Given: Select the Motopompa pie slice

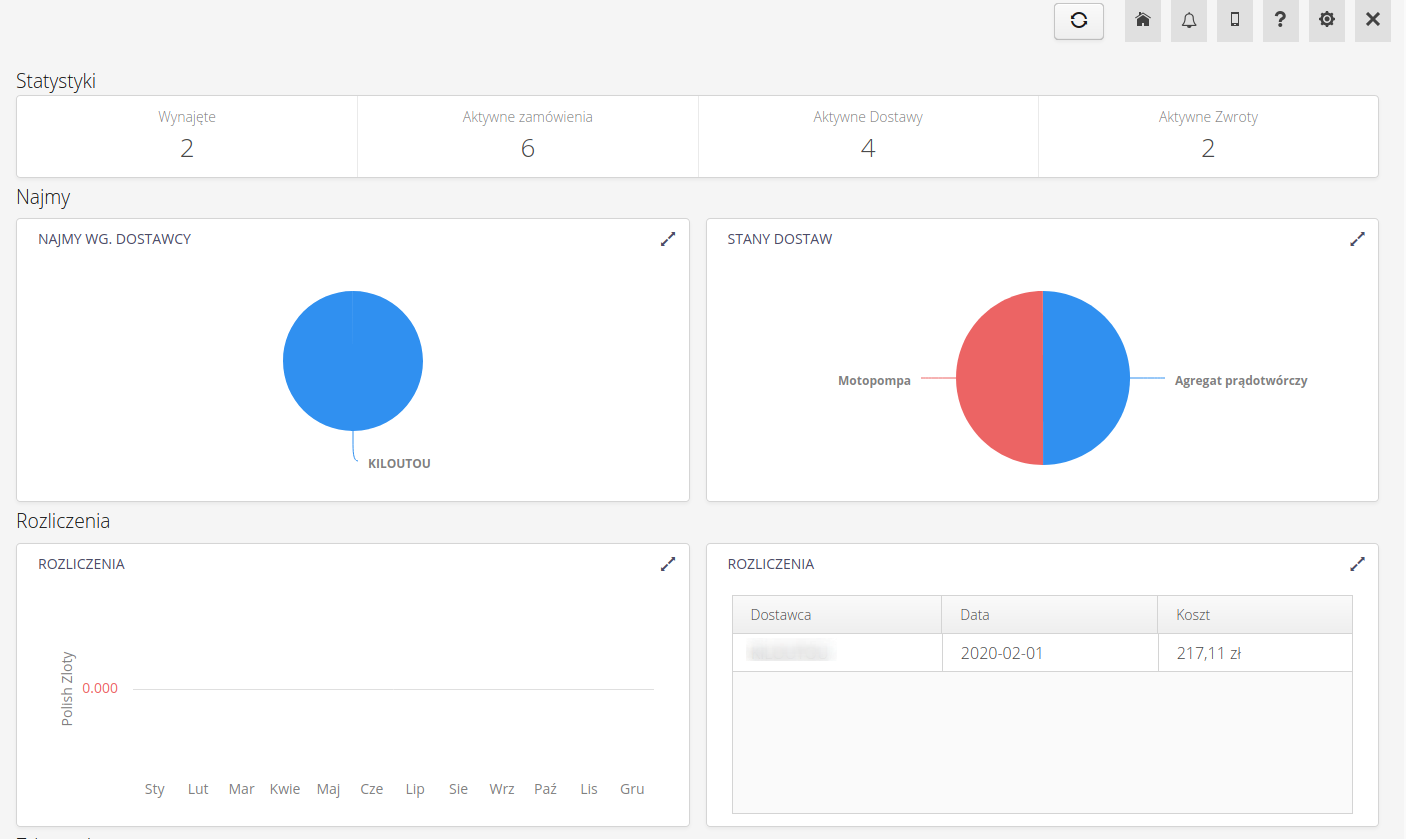Looking at the screenshot, I should [1000, 378].
